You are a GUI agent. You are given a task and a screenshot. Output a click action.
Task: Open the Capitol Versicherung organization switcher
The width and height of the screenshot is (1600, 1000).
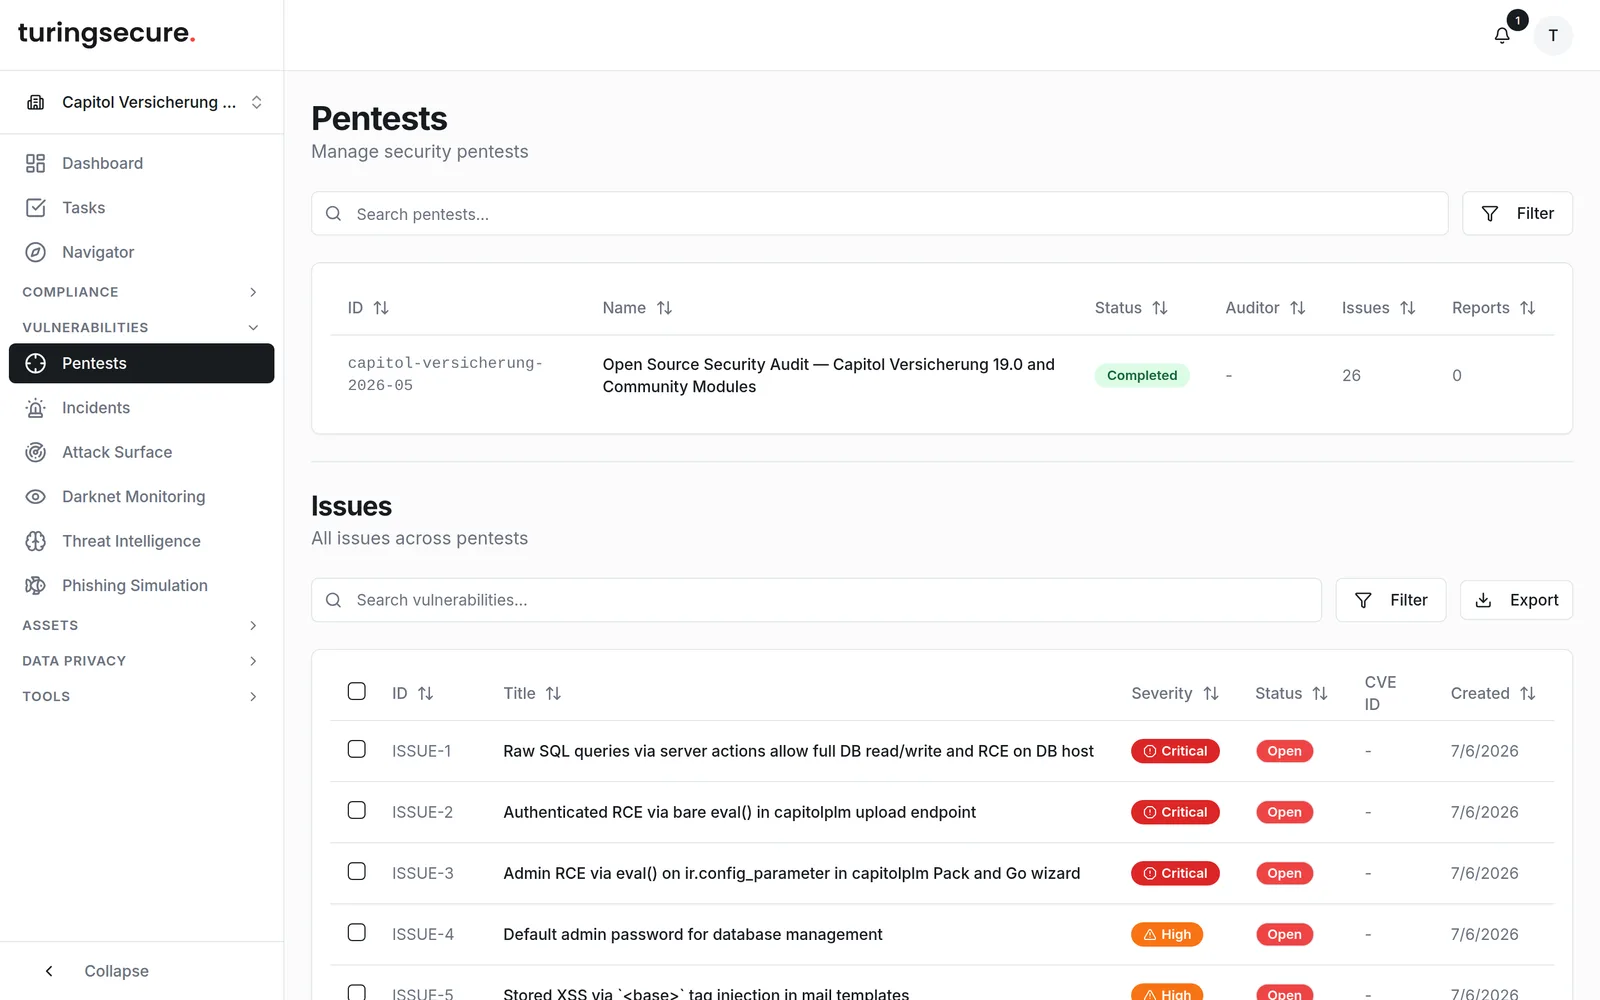pyautogui.click(x=142, y=102)
